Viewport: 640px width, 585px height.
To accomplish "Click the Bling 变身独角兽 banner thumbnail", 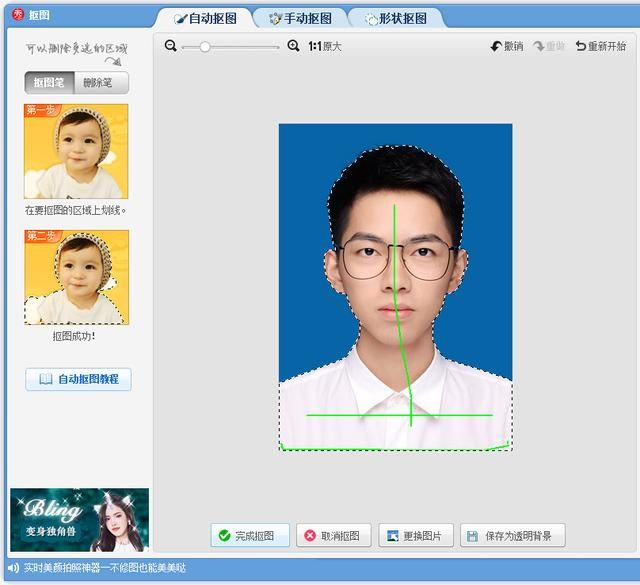I will pos(80,520).
